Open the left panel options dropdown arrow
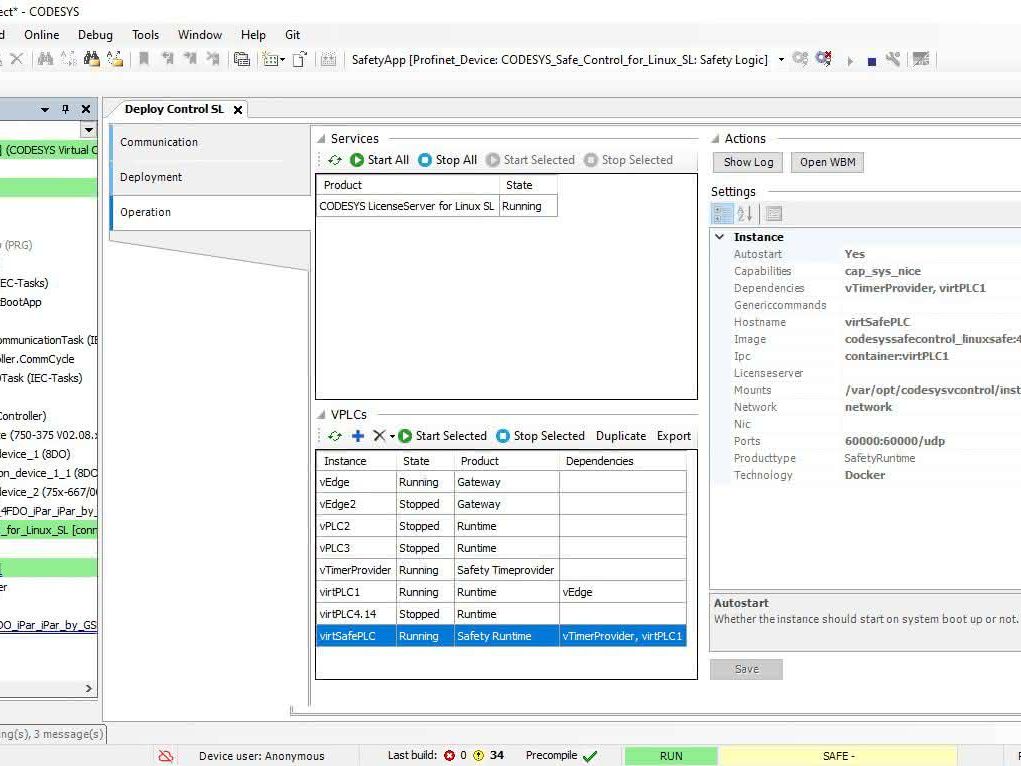The height and width of the screenshot is (766, 1021). pos(45,109)
